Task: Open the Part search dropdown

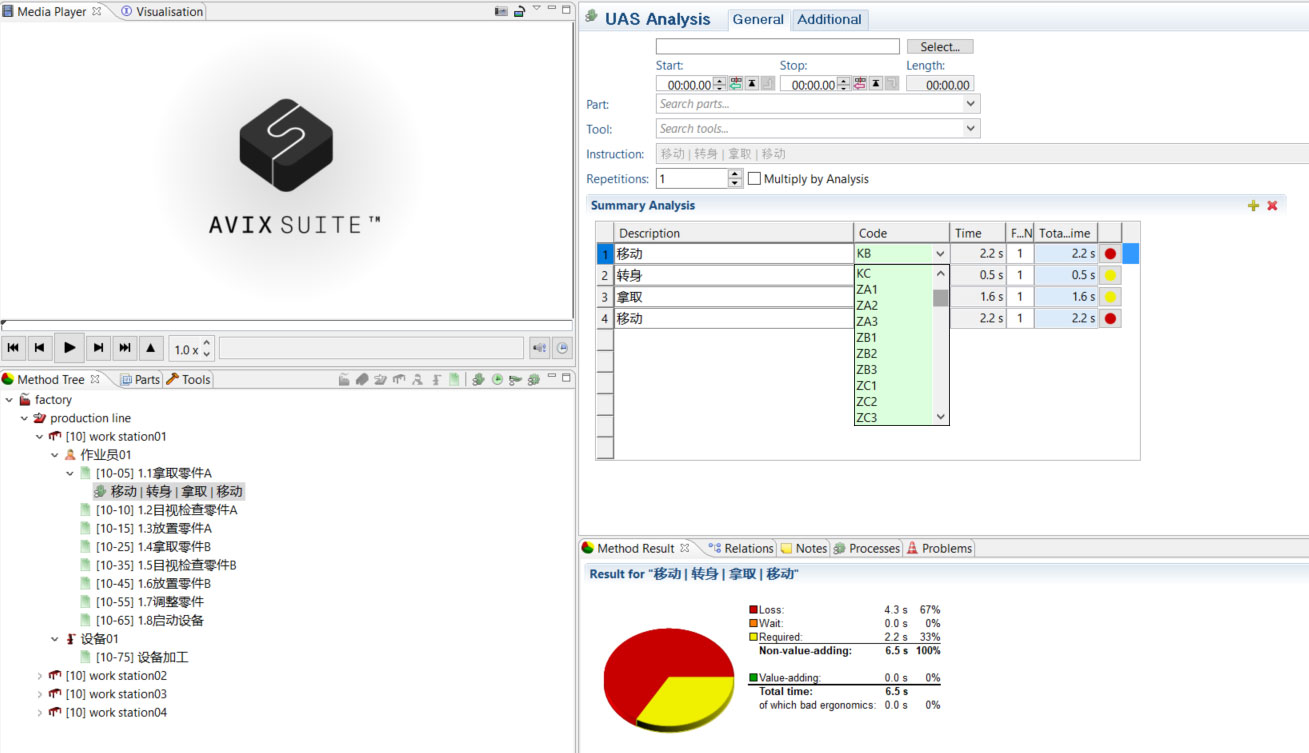Action: 970,104
